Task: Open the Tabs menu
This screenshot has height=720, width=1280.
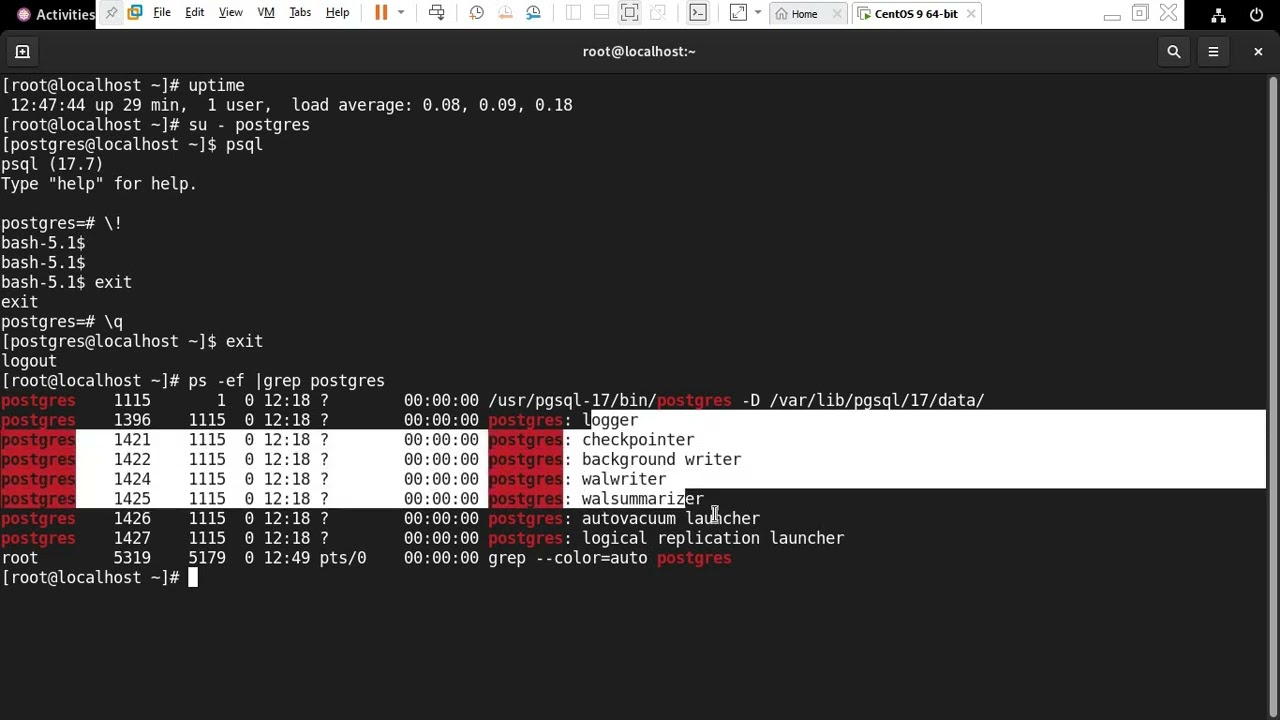Action: [x=300, y=13]
